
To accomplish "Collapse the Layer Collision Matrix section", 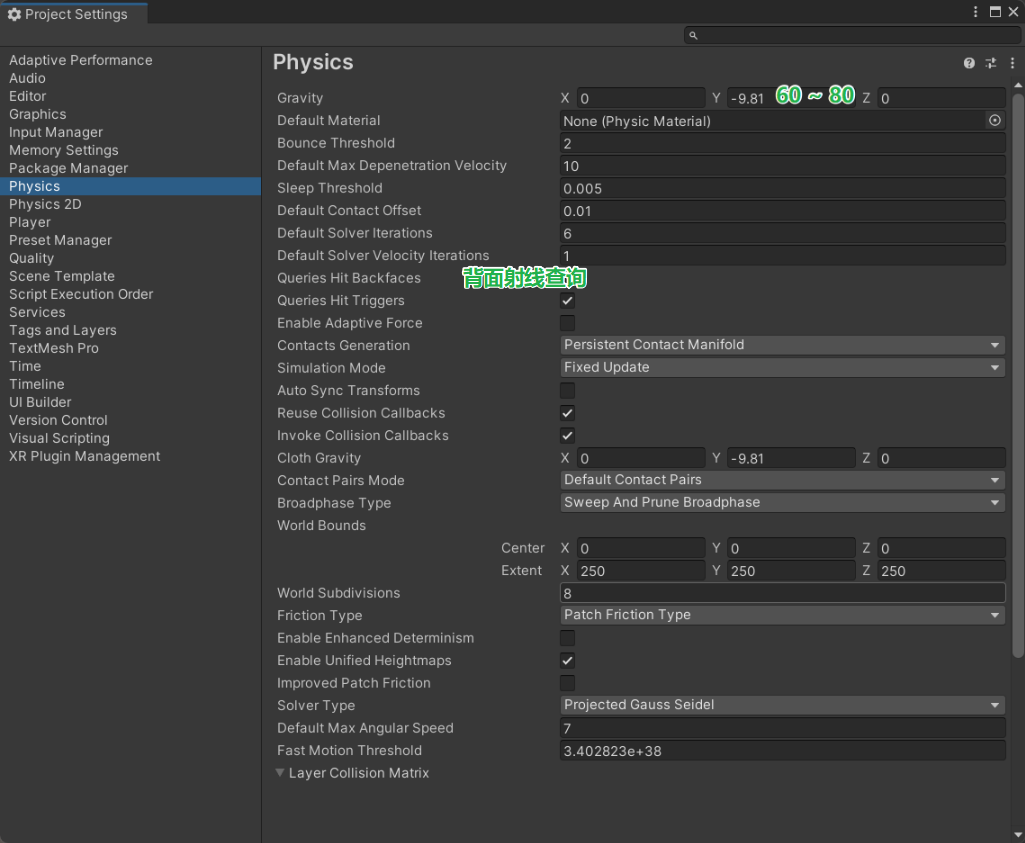I will pyautogui.click(x=281, y=773).
